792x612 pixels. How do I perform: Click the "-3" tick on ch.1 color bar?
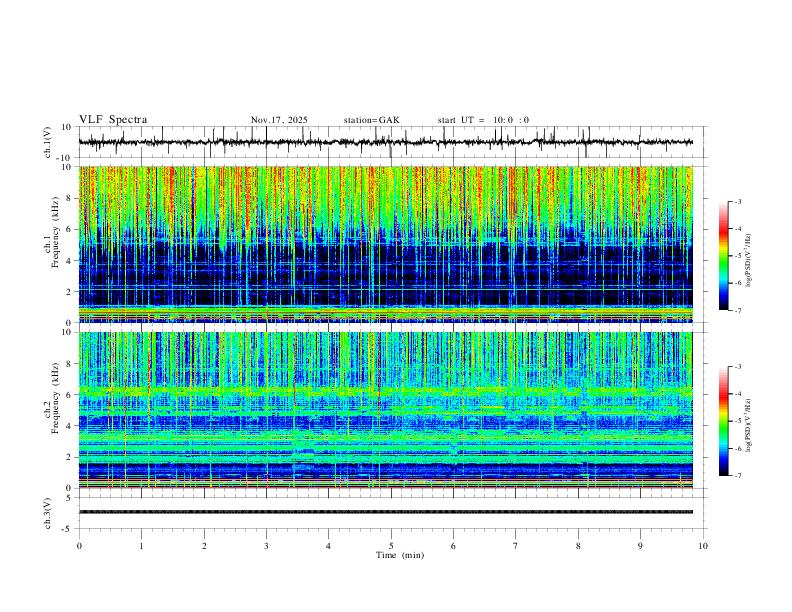click(x=737, y=201)
